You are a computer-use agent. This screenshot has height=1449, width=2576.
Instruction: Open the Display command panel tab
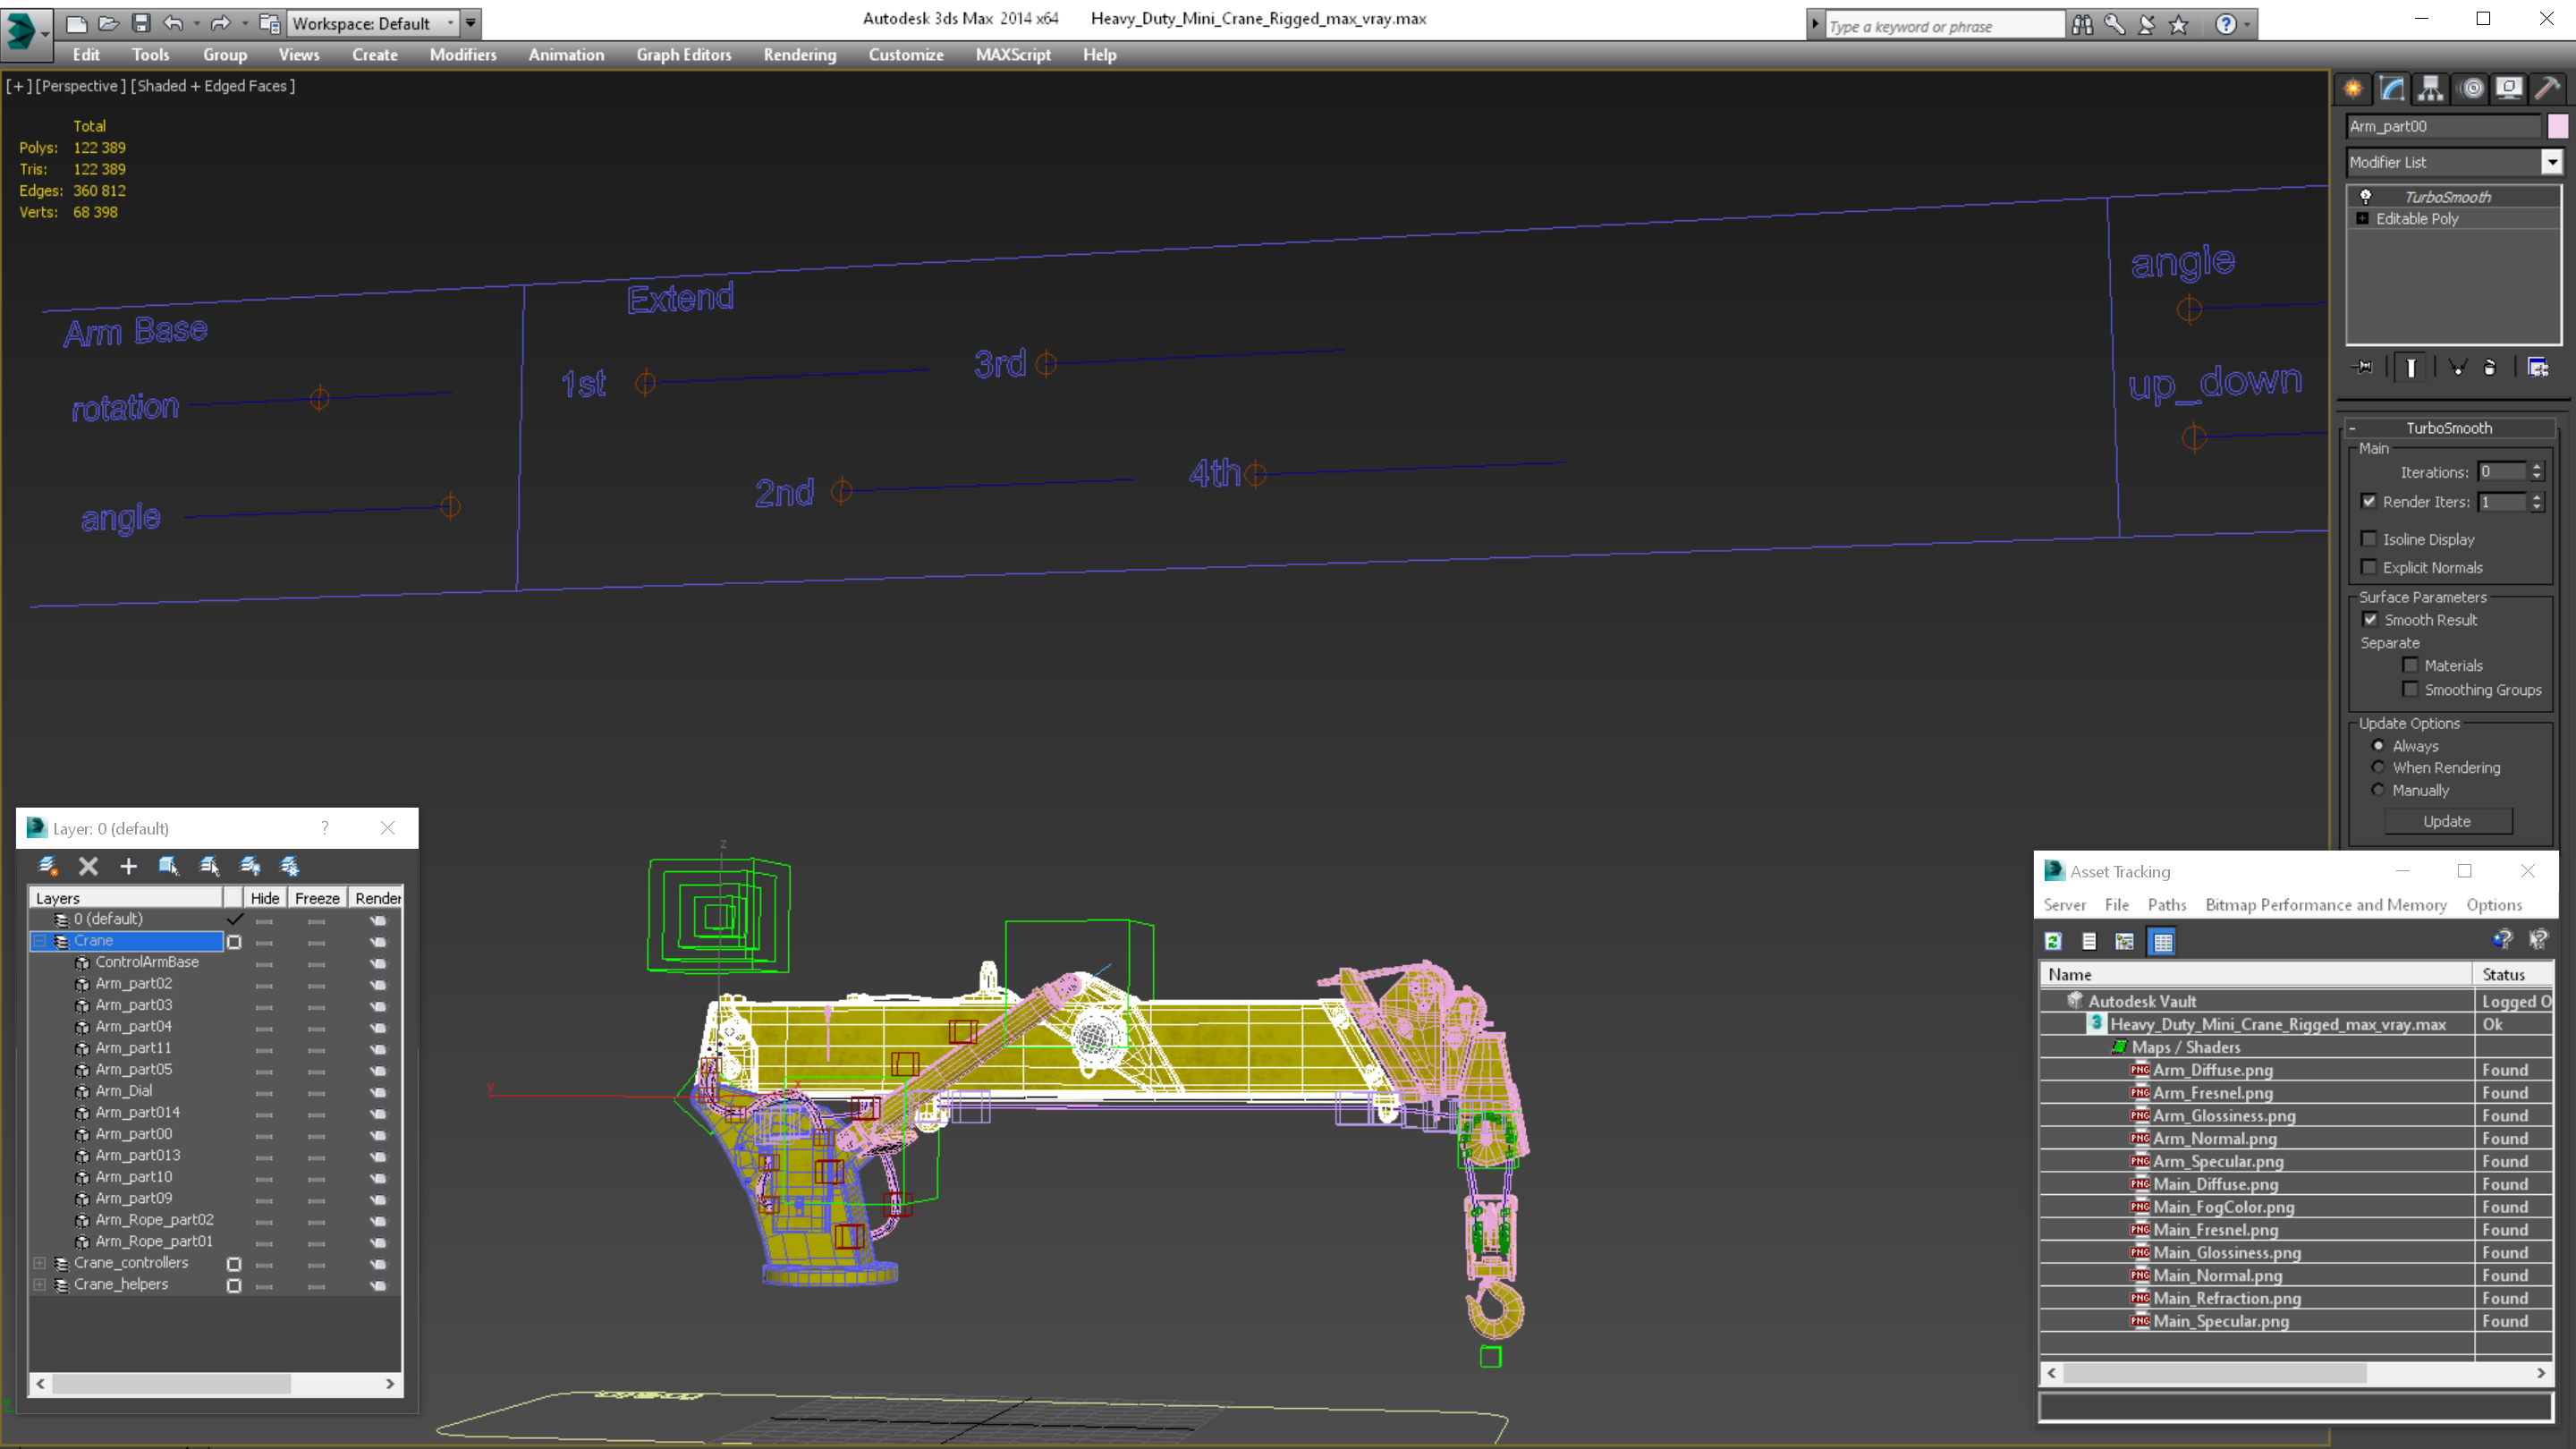pyautogui.click(x=2509, y=88)
